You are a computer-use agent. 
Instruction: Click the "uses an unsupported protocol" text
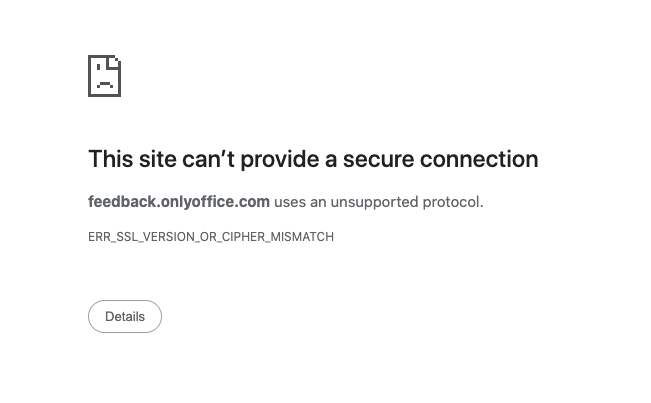pyautogui.click(x=378, y=201)
